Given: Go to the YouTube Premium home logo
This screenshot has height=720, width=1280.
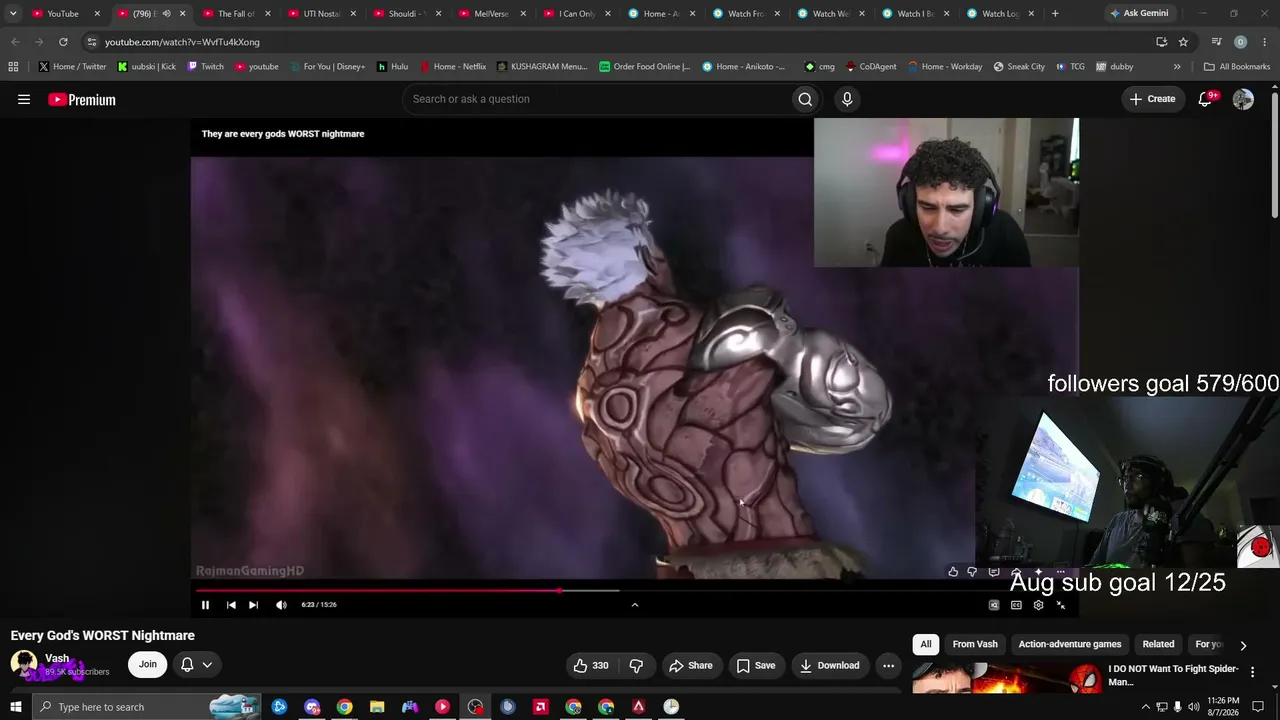Looking at the screenshot, I should click(82, 99).
